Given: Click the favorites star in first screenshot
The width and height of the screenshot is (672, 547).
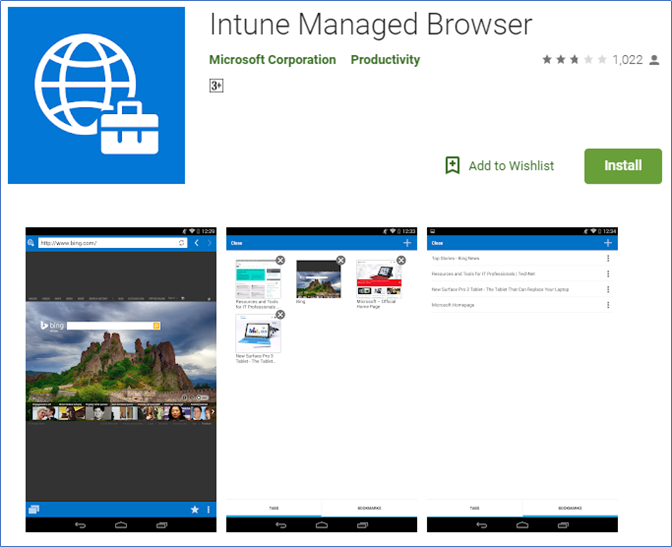Looking at the screenshot, I should 195,509.
